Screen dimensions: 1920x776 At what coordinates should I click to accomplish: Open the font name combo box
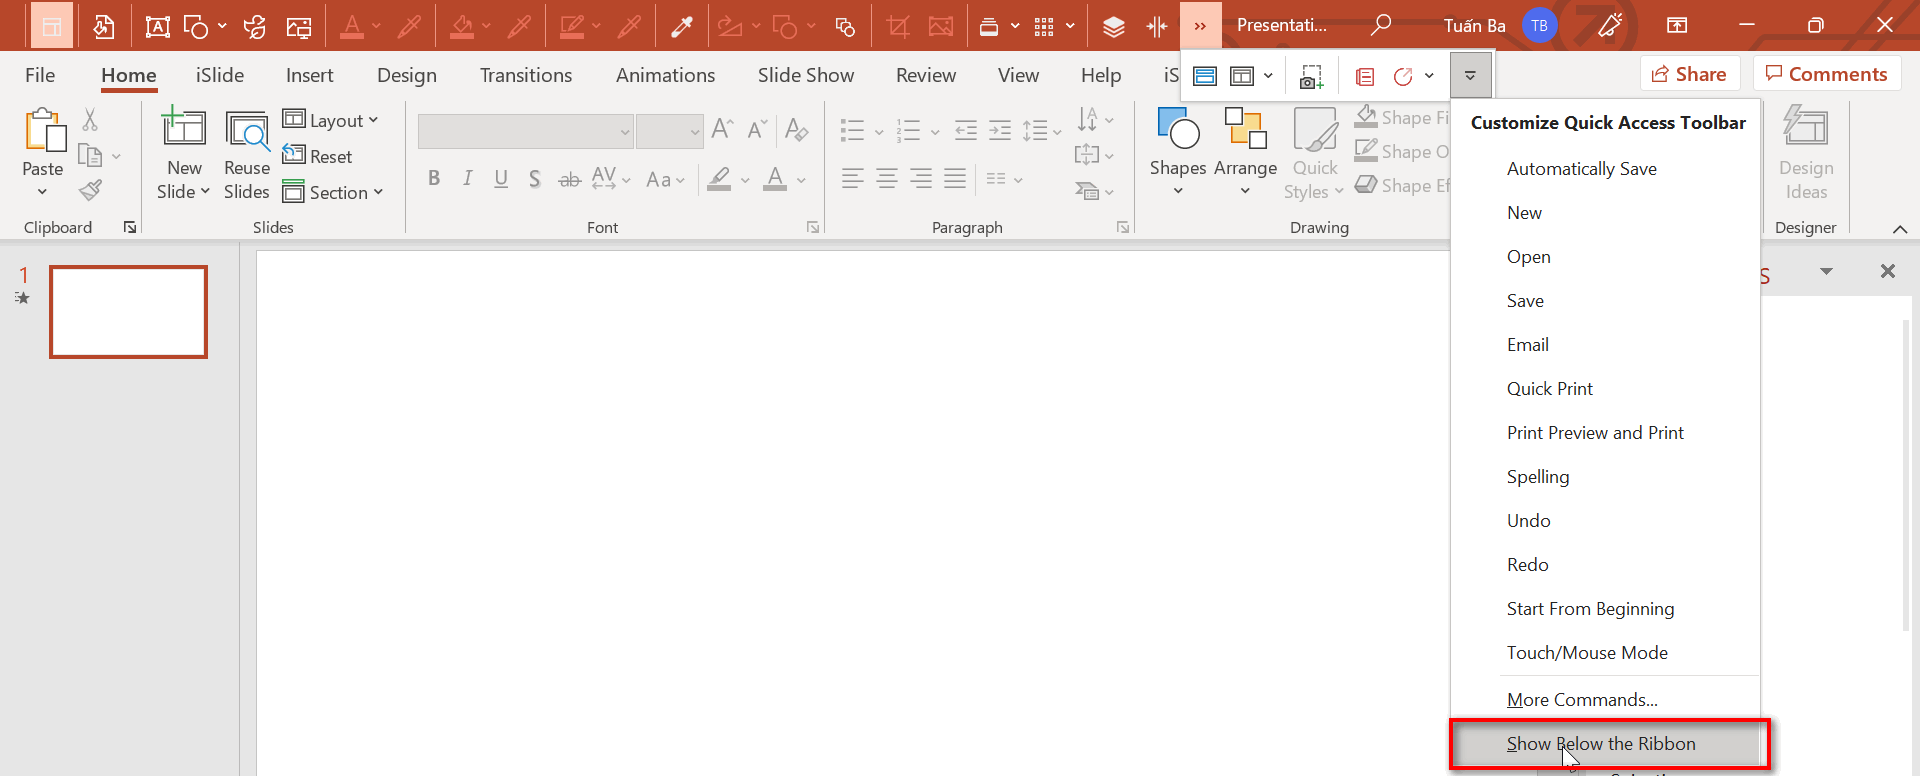coord(526,131)
